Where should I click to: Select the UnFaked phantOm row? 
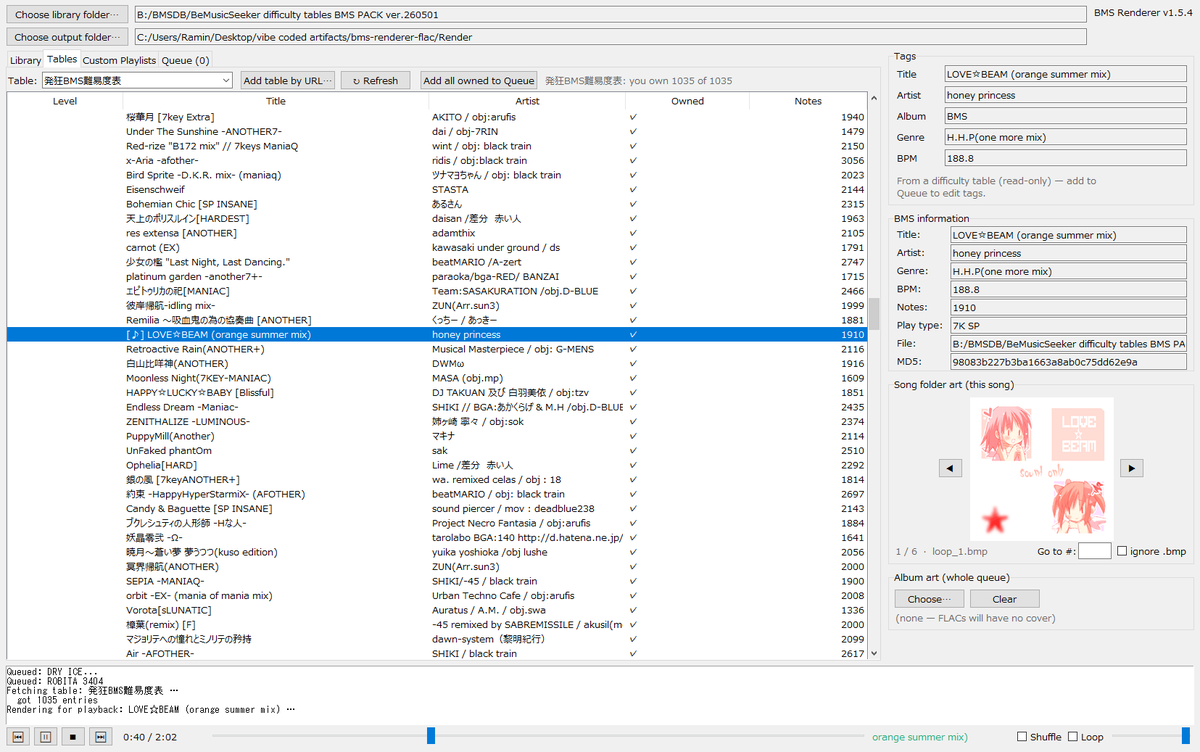[437, 450]
